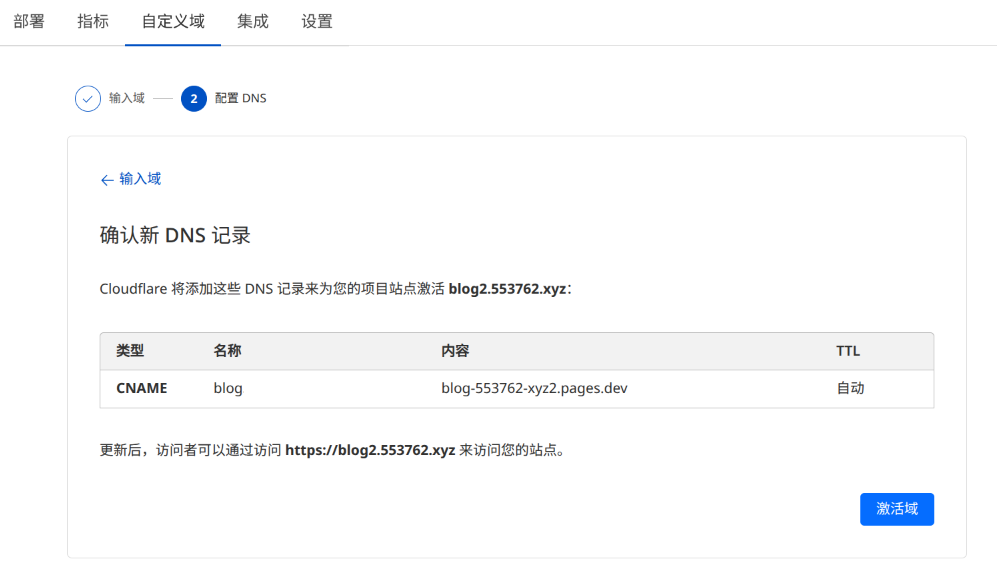This screenshot has height=573, width=997.
Task: Click the 名称 column header
Action: (227, 351)
